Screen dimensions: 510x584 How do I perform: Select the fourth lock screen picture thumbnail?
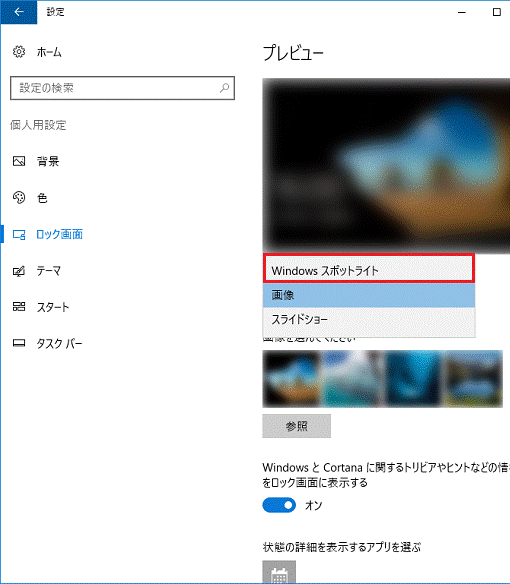coord(474,379)
